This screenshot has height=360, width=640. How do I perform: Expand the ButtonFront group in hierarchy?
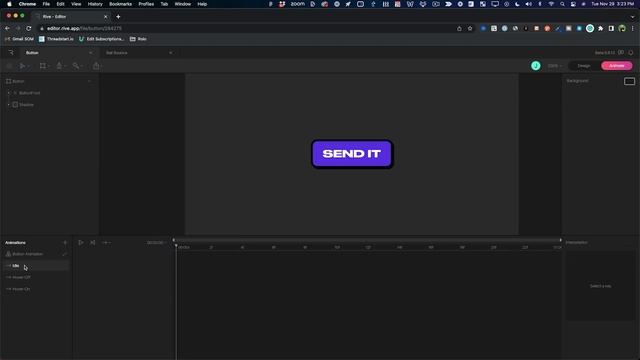[x=9, y=93]
